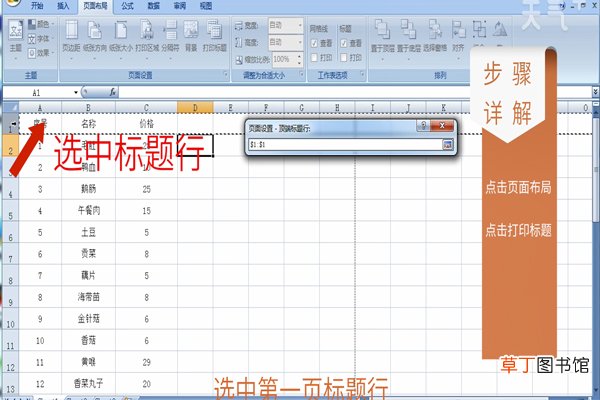This screenshot has width=600, height=400.
Task: Click the 午餐肉 cell
Action: click(88, 210)
